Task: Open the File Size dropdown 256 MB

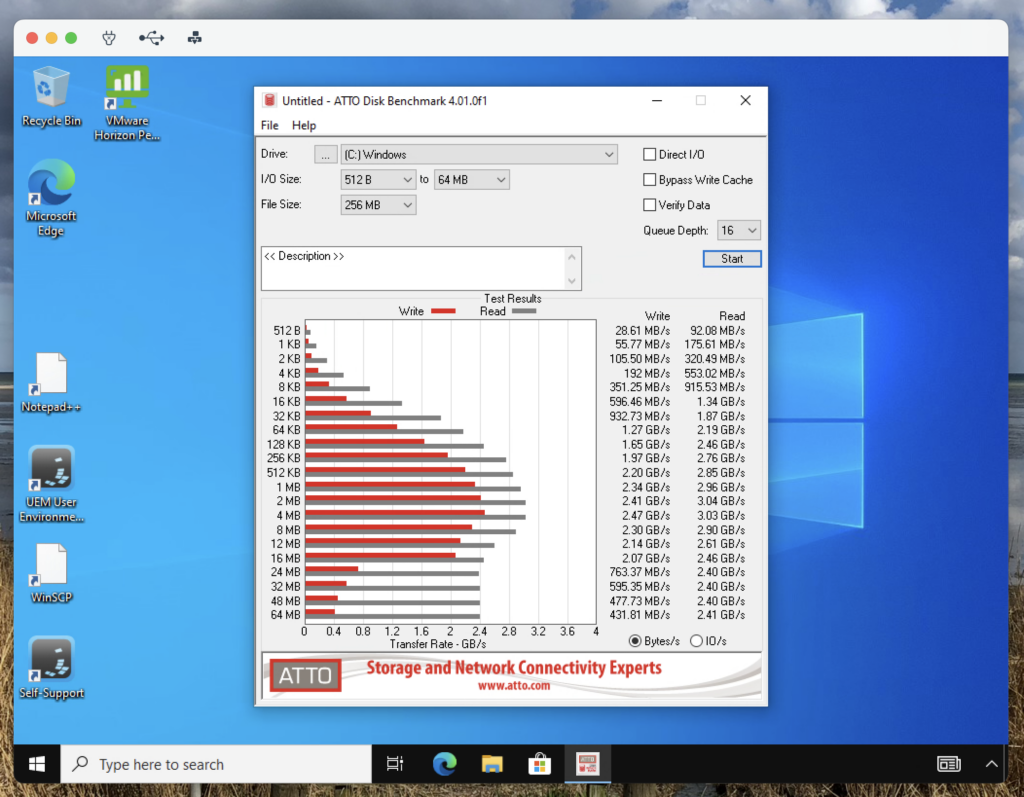Action: [378, 205]
